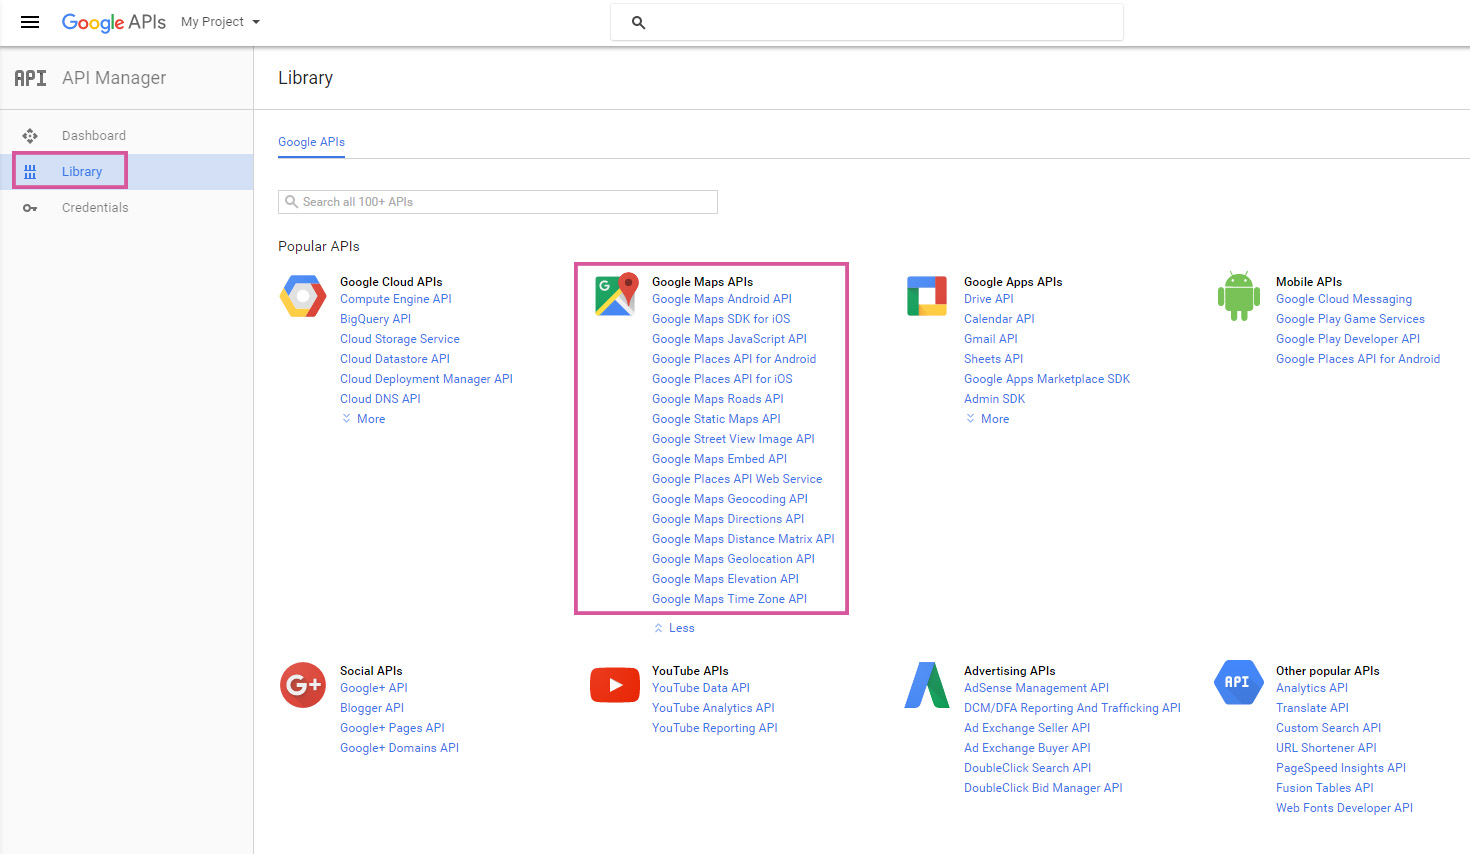The image size is (1470, 854).
Task: Open Google Maps JavaScript API link
Action: [x=729, y=339]
